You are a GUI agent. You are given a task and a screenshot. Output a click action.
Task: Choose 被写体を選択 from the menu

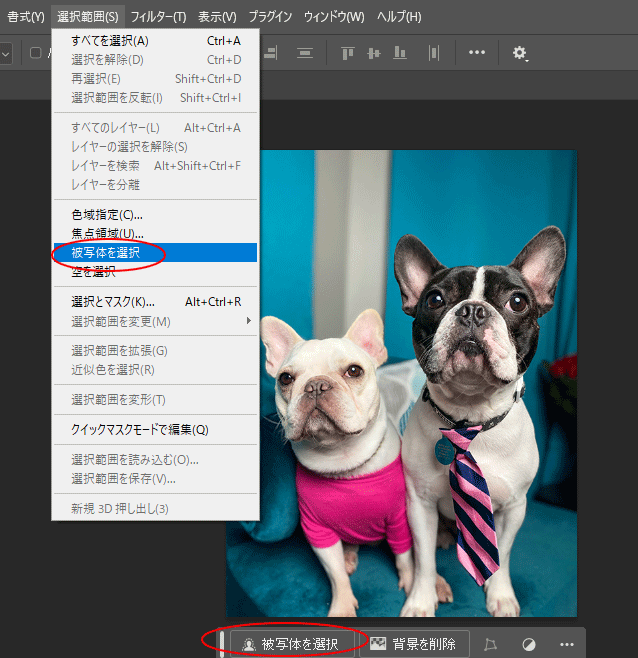(x=105, y=252)
